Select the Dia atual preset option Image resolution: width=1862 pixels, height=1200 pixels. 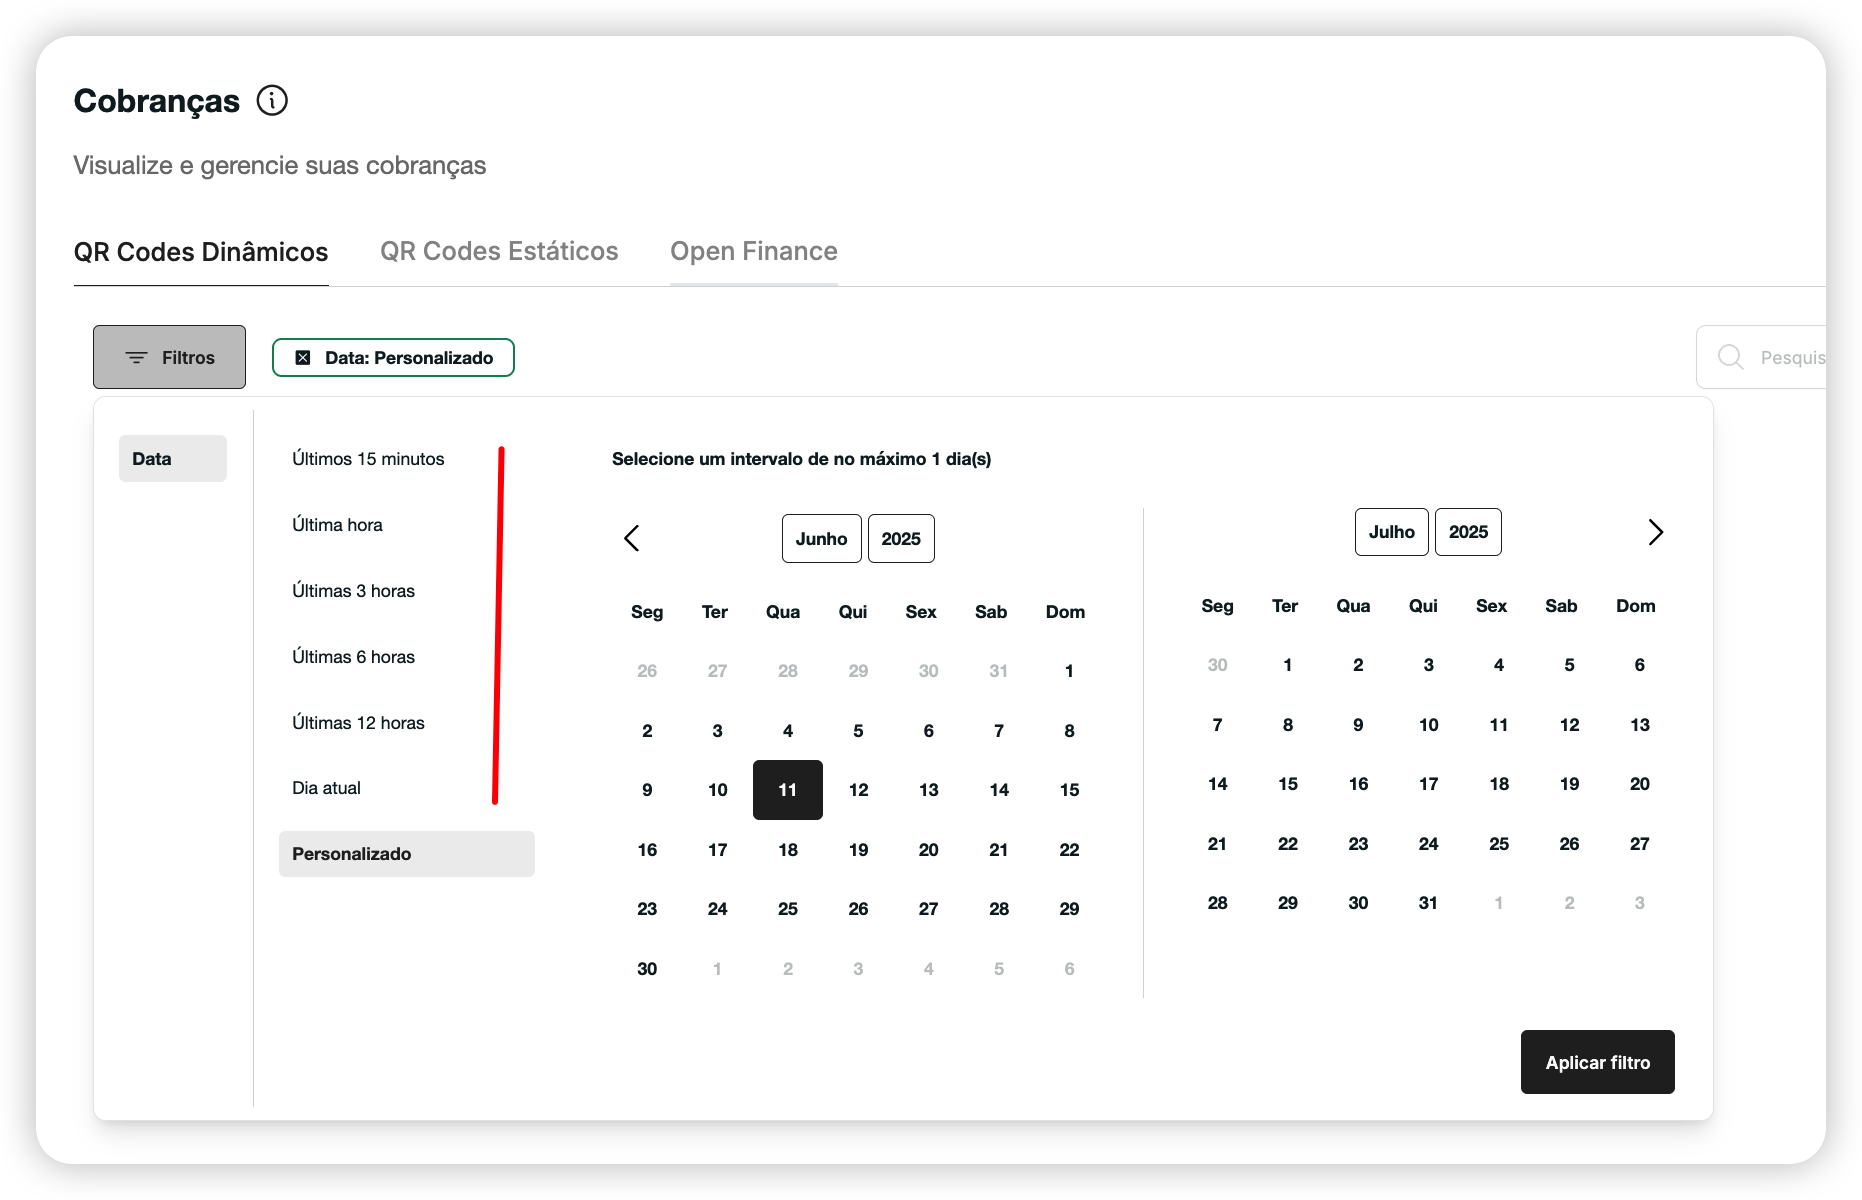(x=326, y=788)
